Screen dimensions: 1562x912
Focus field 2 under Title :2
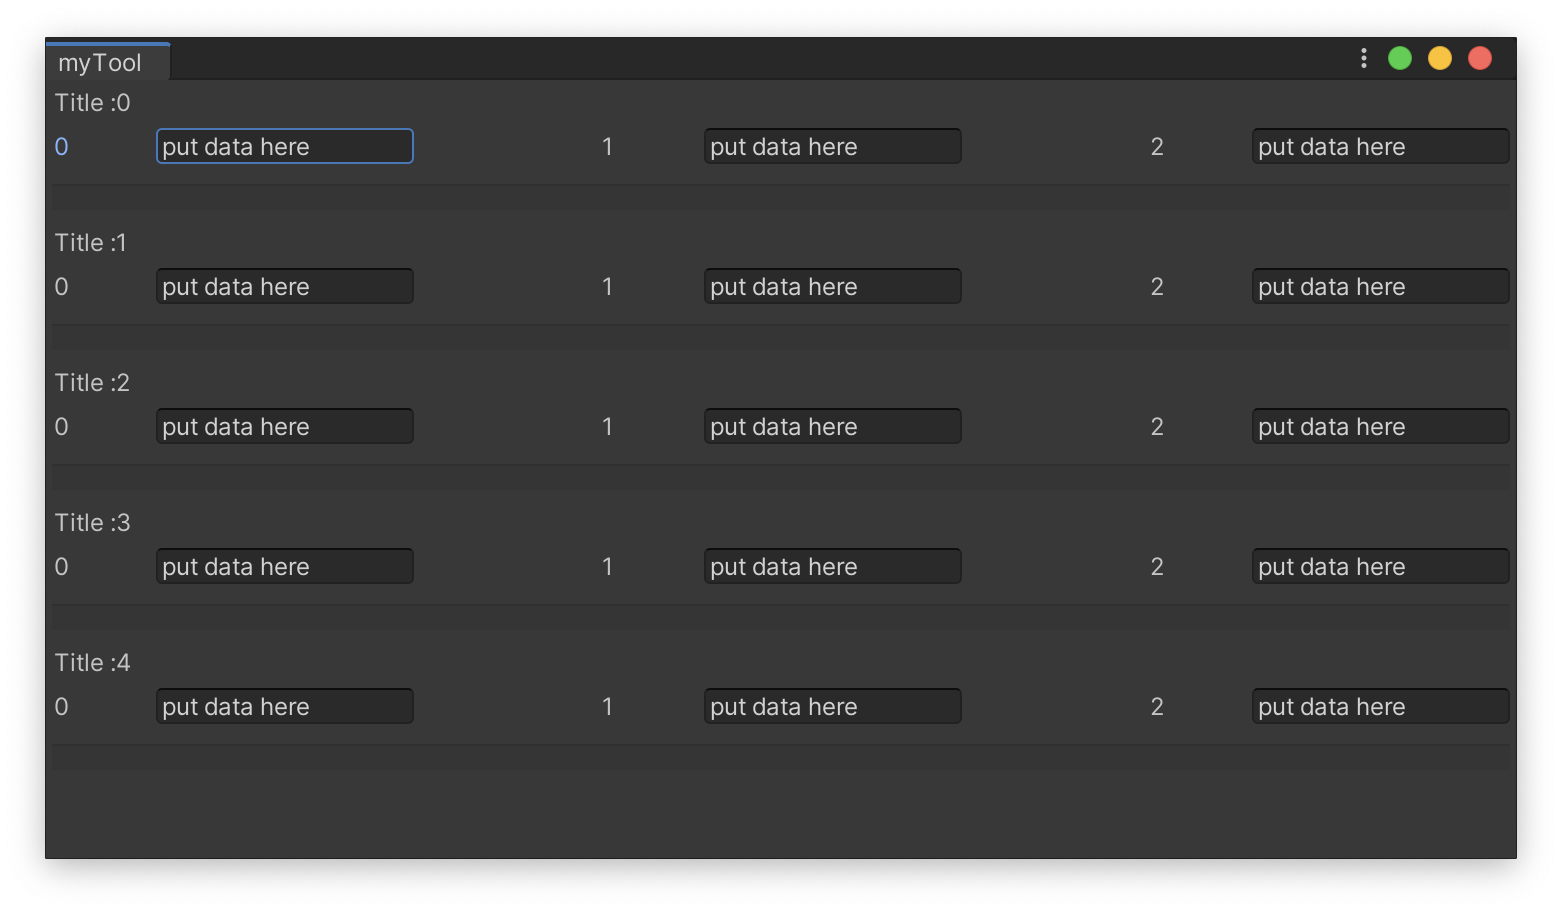[x=1381, y=426]
